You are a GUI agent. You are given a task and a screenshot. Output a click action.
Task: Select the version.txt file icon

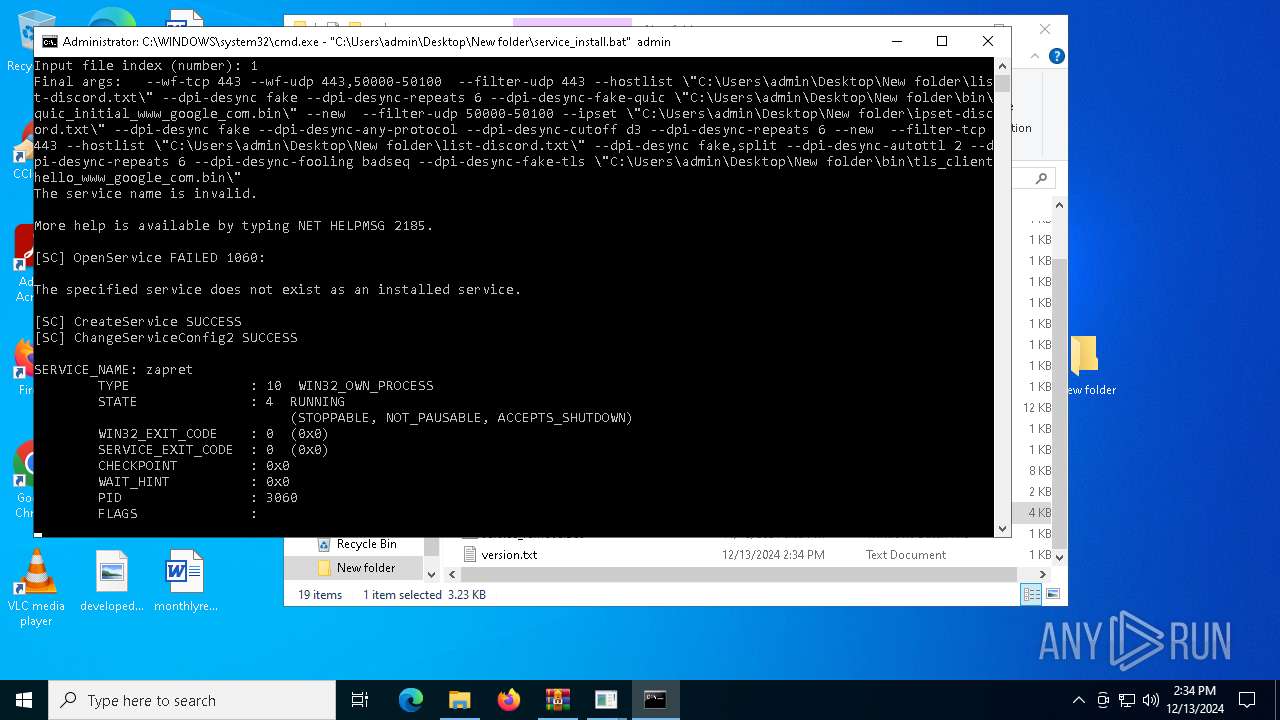pos(470,554)
